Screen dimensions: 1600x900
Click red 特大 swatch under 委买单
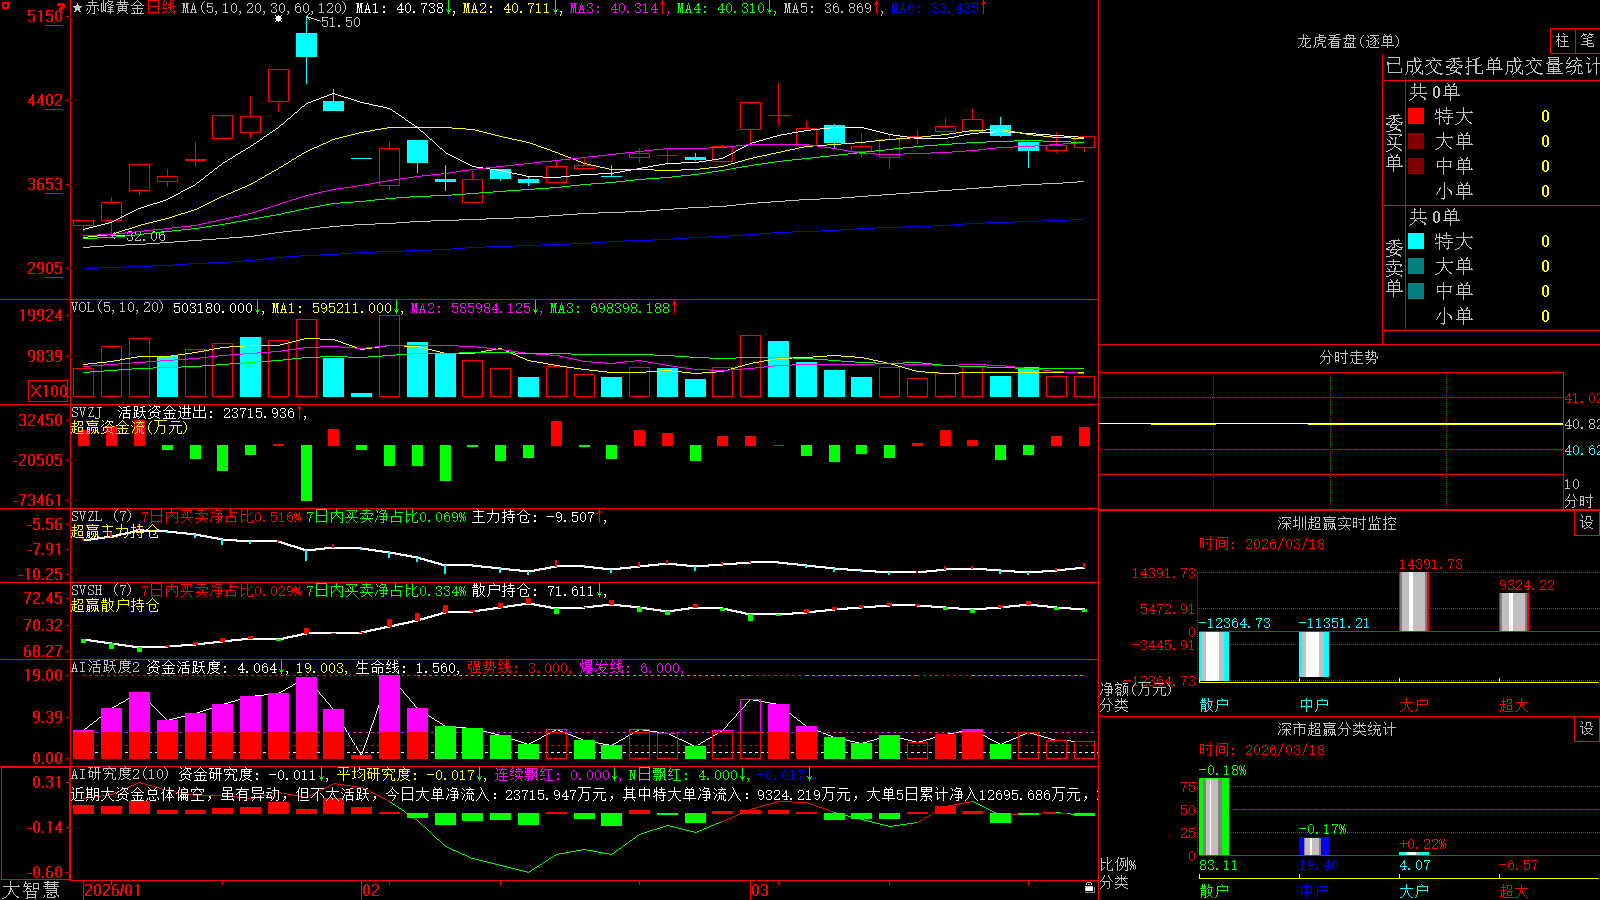[1416, 116]
